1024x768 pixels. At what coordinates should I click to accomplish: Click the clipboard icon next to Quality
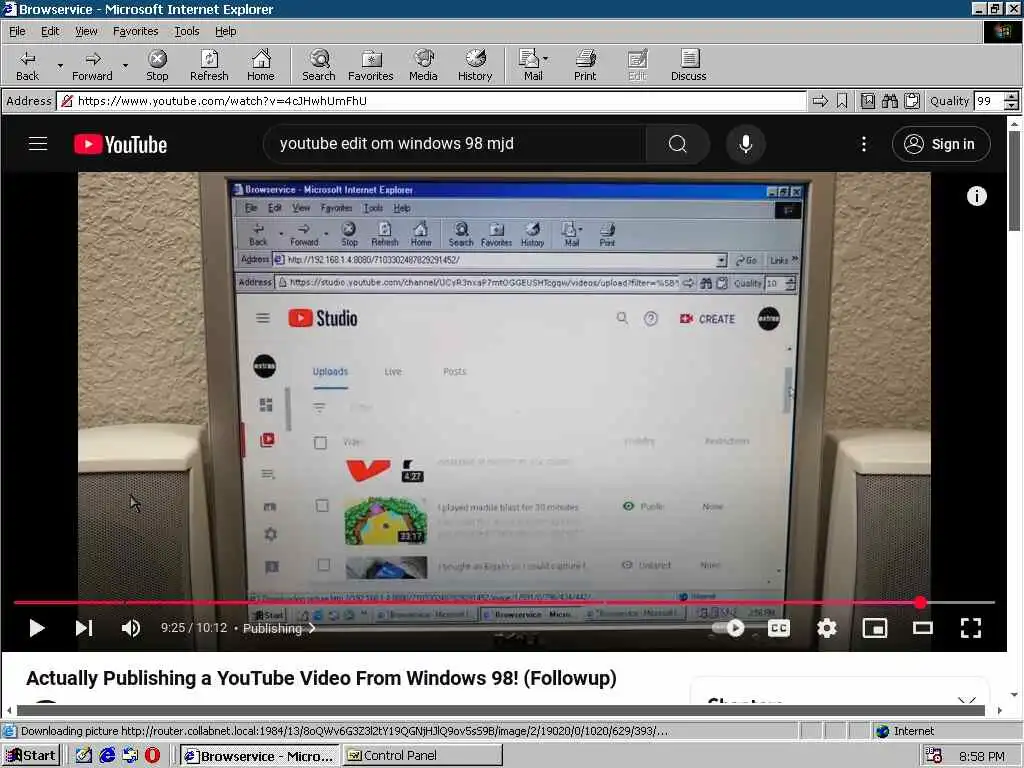[x=912, y=101]
